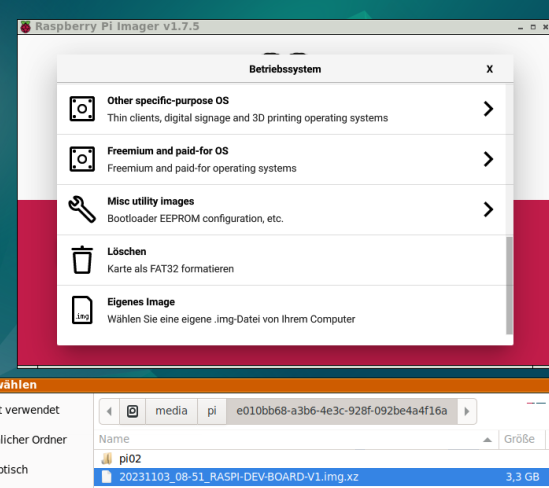Viewport: 549px width, 488px height.
Task: Click the path bar back arrow
Action: tap(109, 411)
